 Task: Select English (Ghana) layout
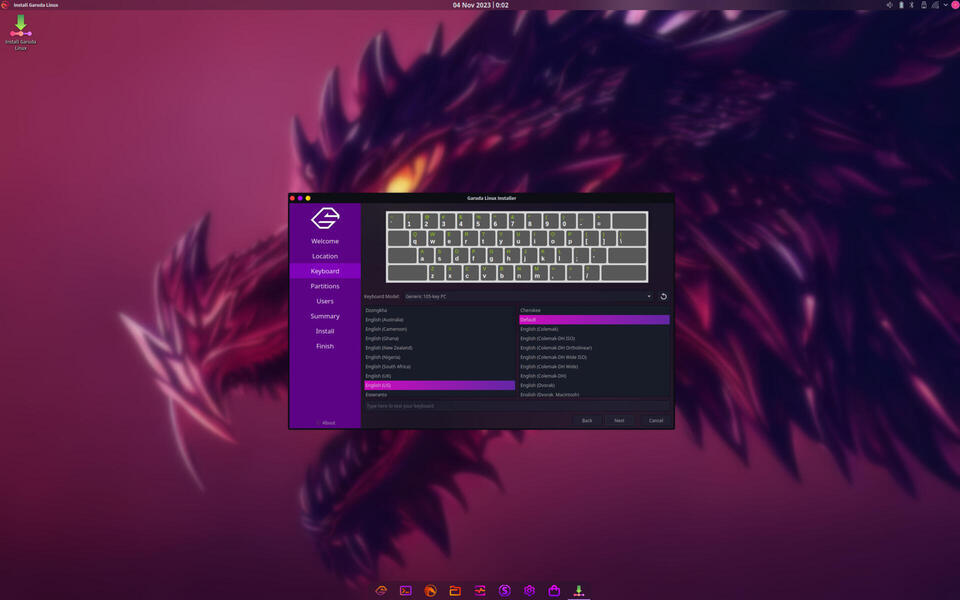pos(440,339)
